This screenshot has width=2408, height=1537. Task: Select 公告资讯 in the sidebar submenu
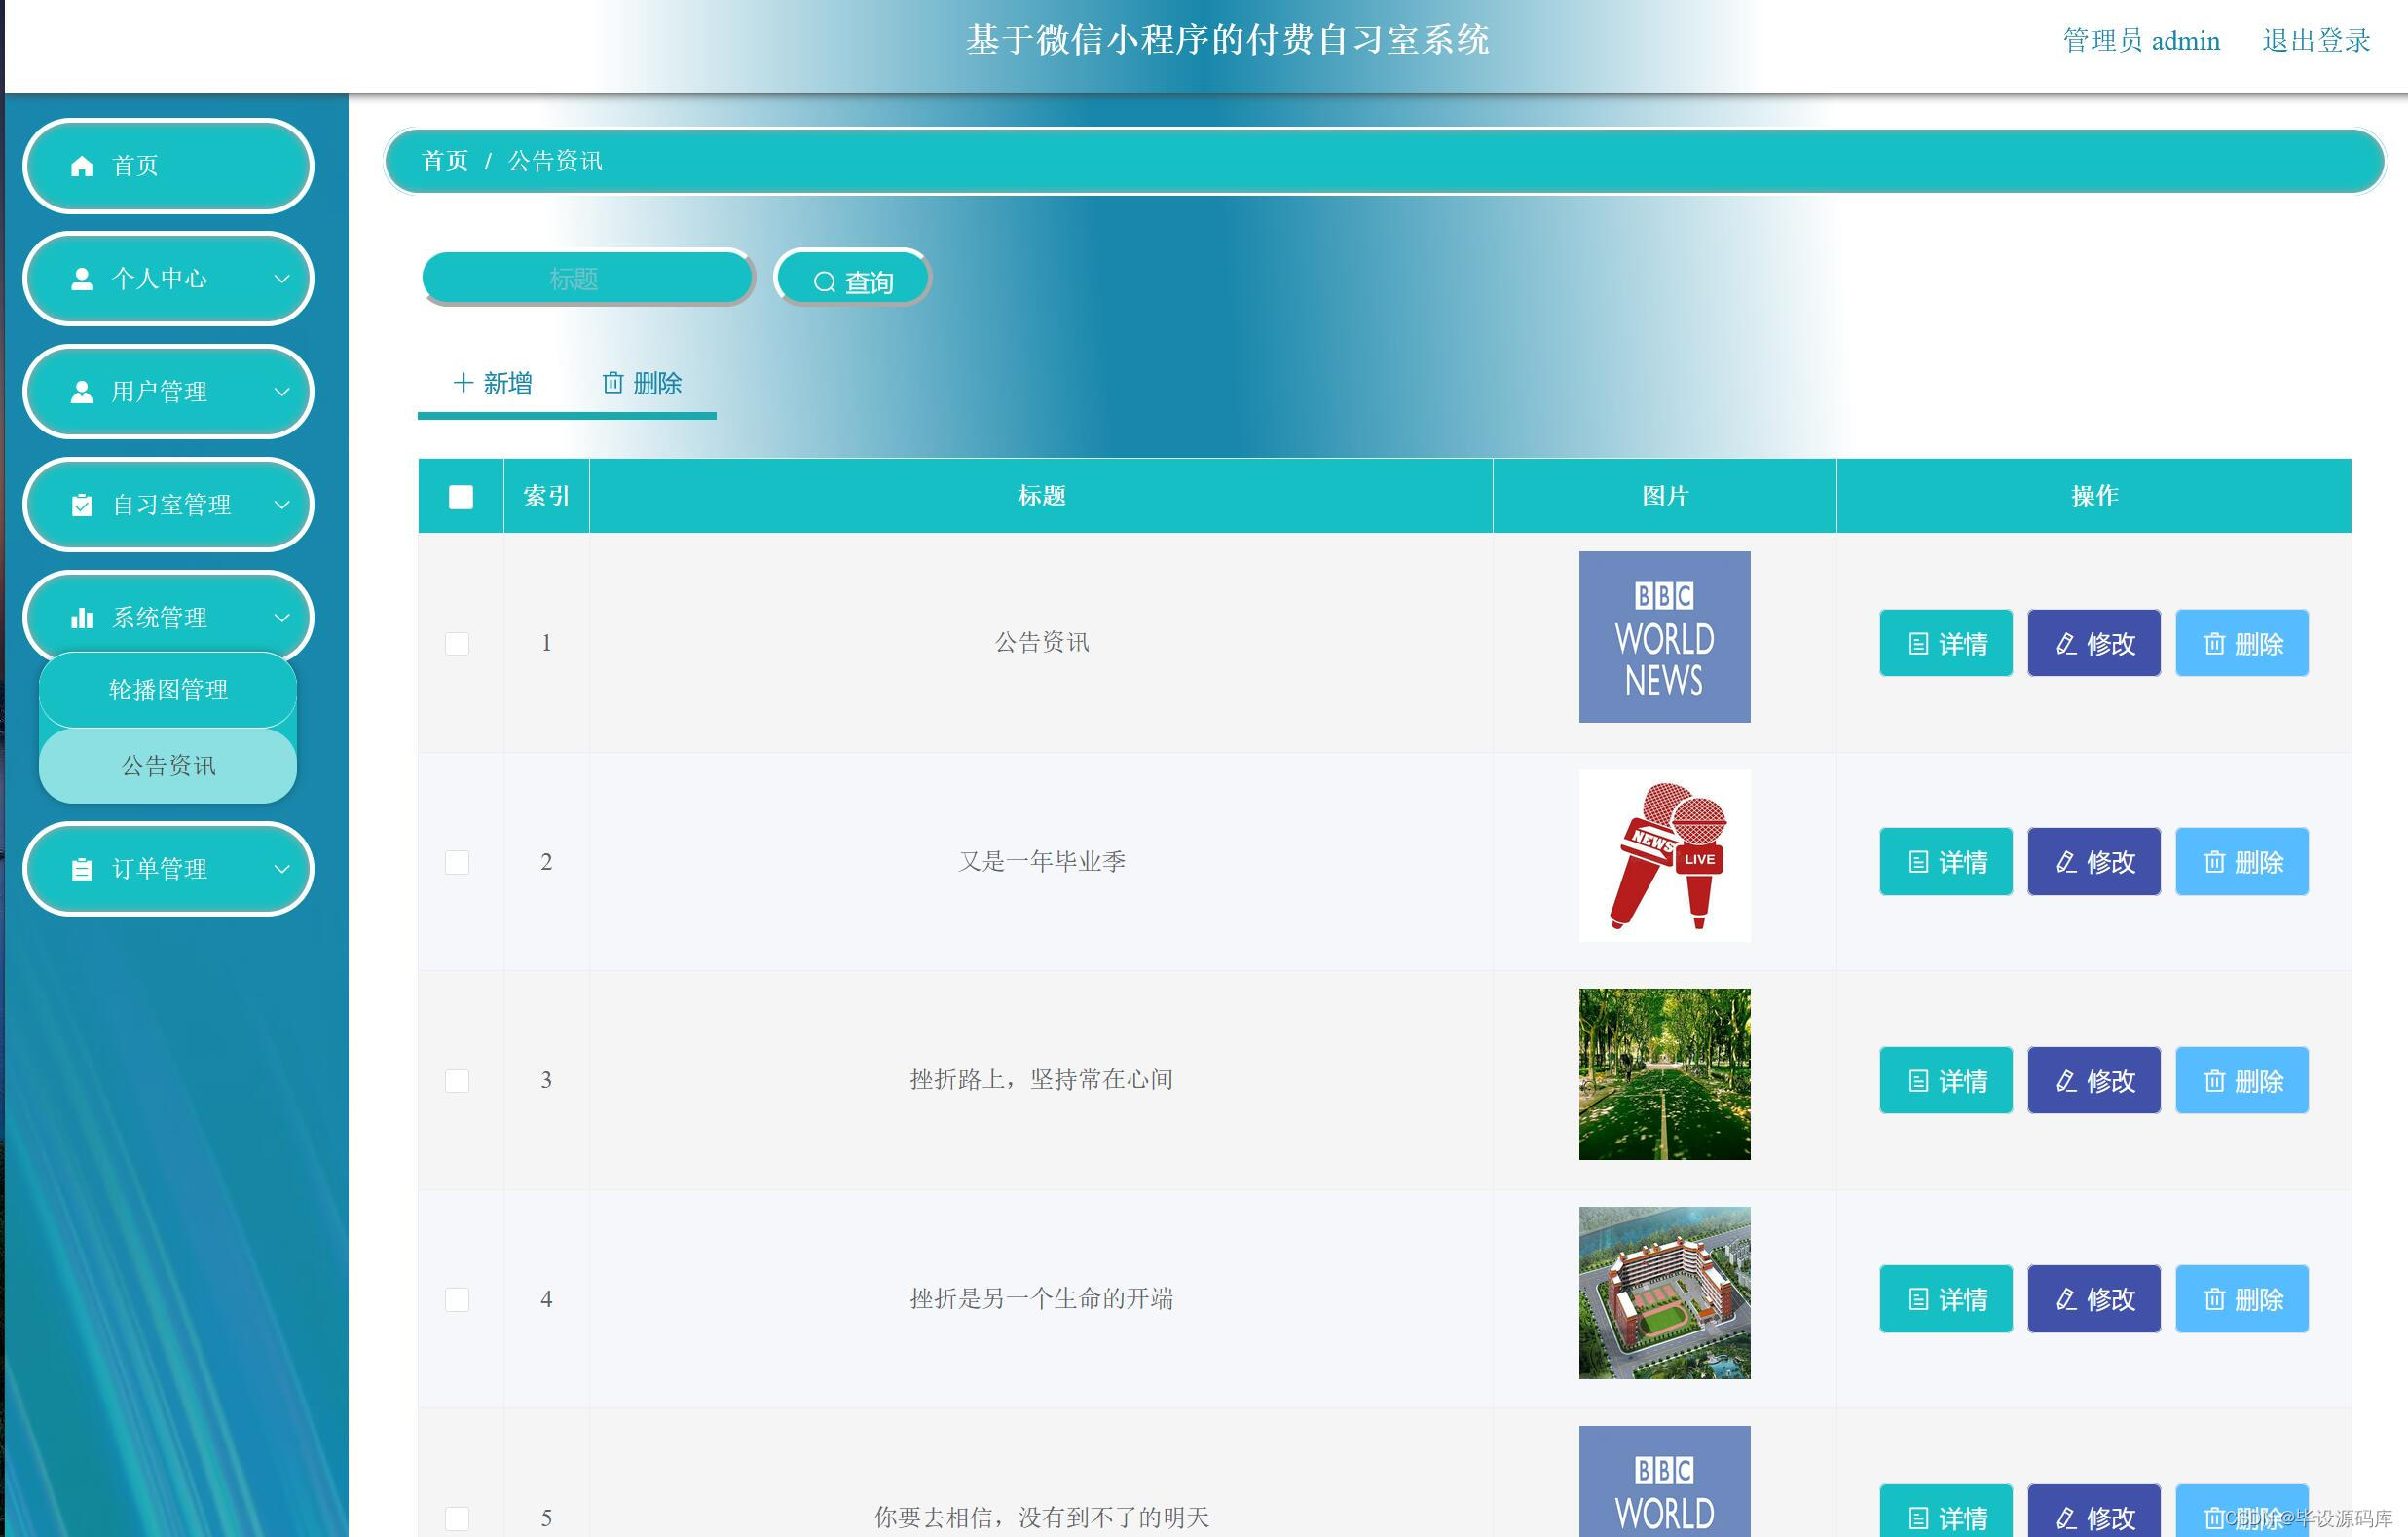pos(168,766)
